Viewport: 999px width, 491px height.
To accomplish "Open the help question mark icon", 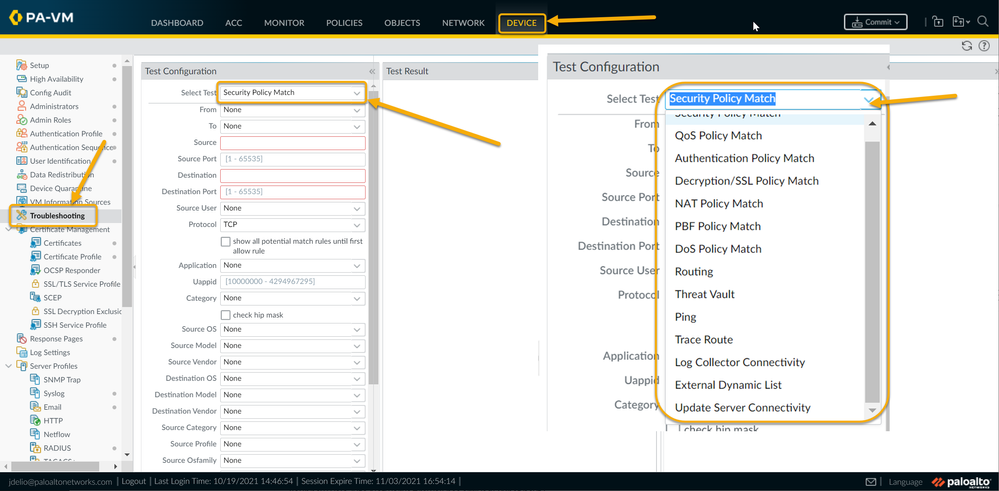I will coord(984,46).
